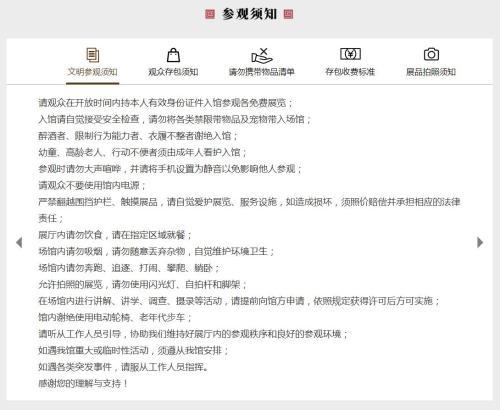Click the red seal icon left of 参观须知
Viewport: 500px width, 410px height.
click(x=210, y=14)
